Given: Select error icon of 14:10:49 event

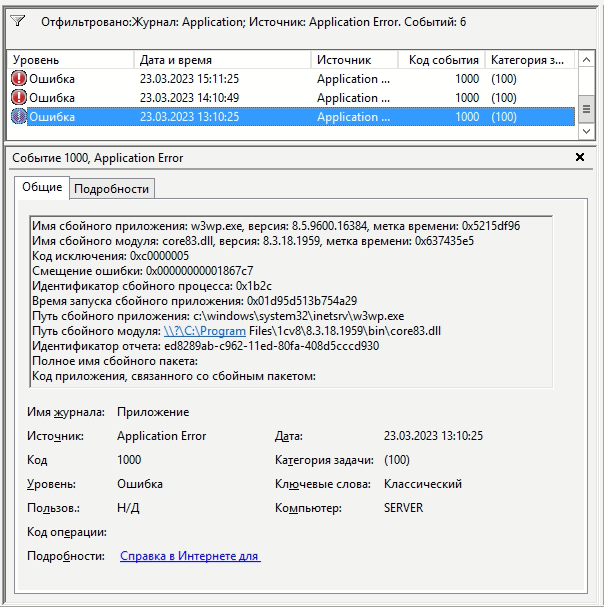Looking at the screenshot, I should [19, 98].
